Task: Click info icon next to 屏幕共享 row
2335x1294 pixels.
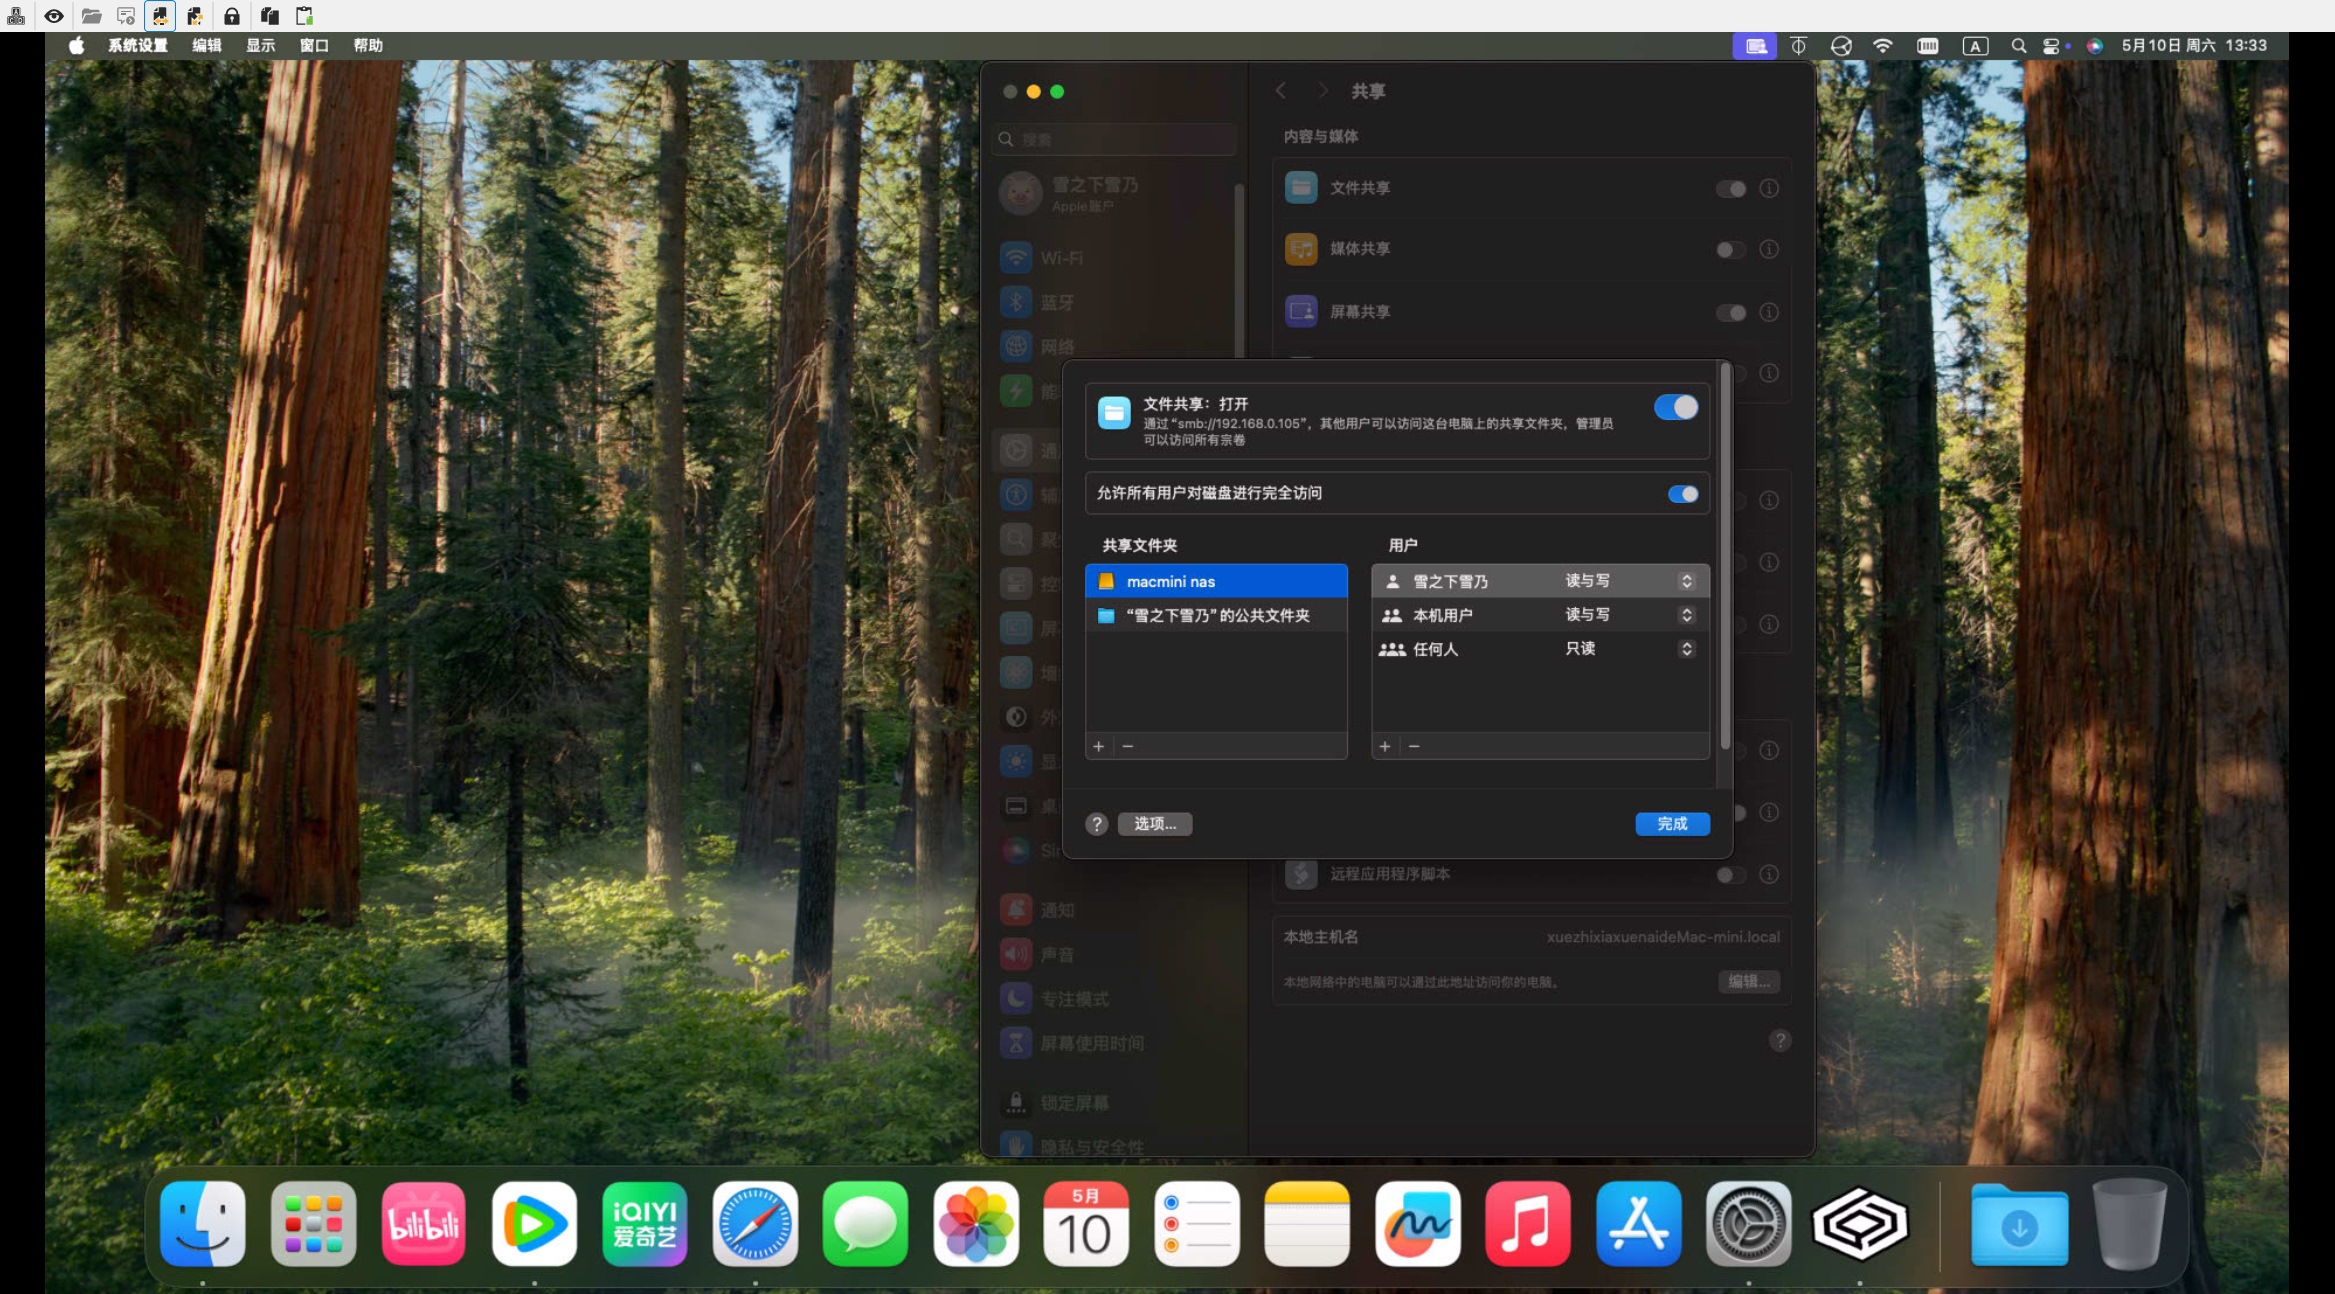Action: 1769,313
